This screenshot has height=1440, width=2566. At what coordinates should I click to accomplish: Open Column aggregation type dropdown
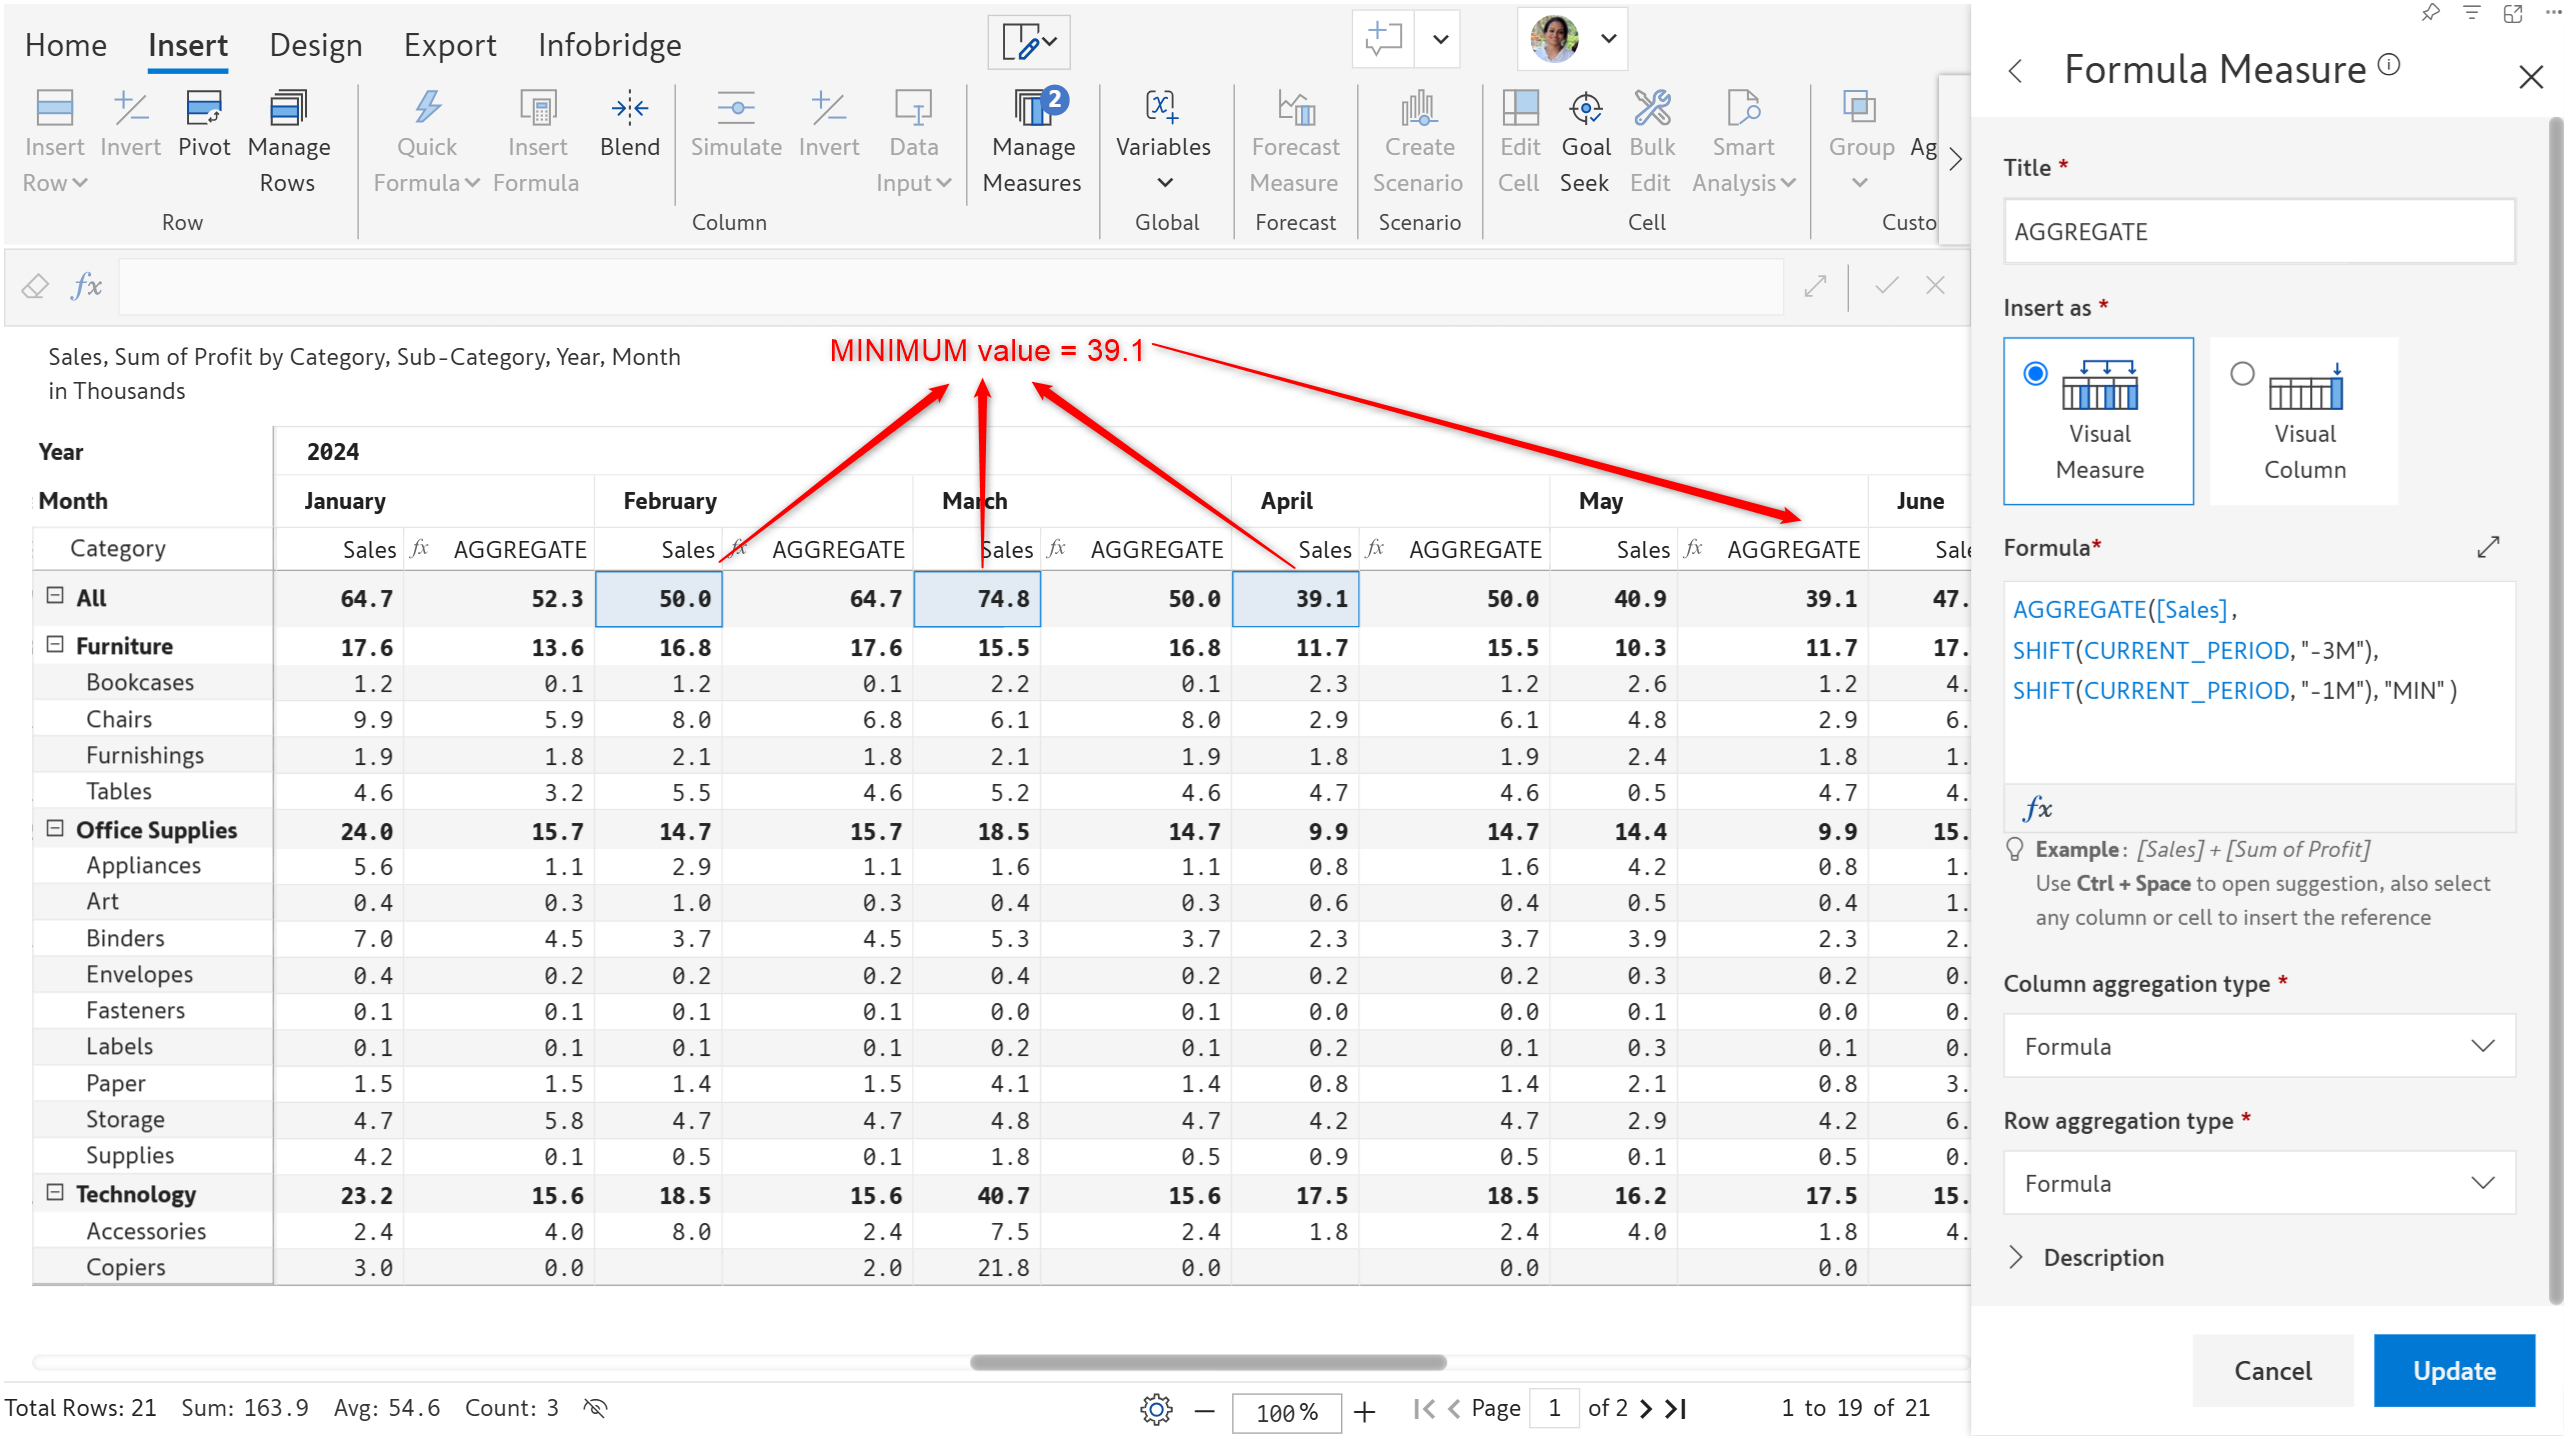2258,1046
